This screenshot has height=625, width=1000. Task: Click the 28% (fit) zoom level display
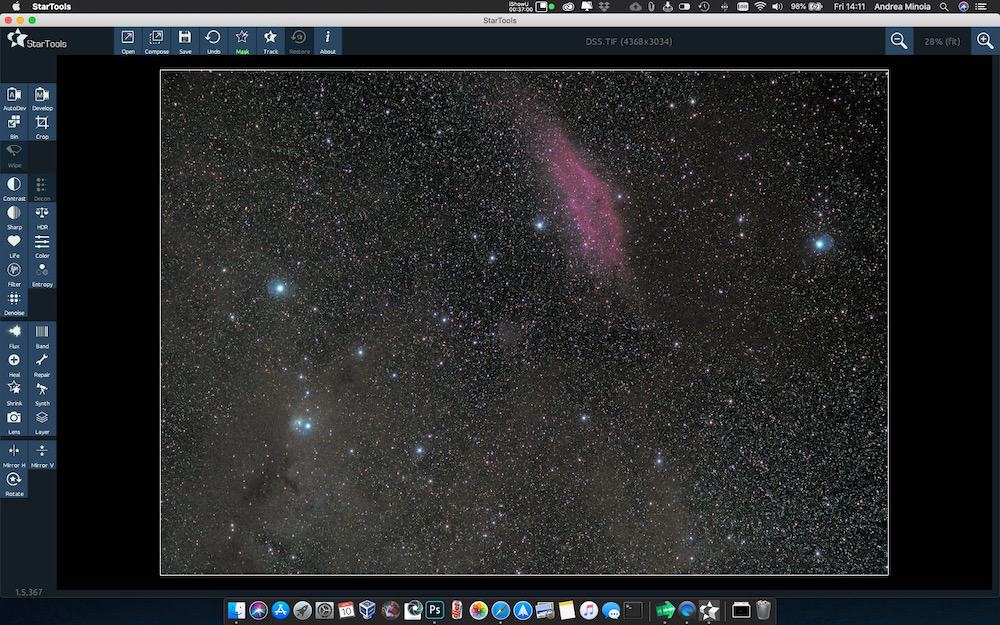pyautogui.click(x=941, y=41)
